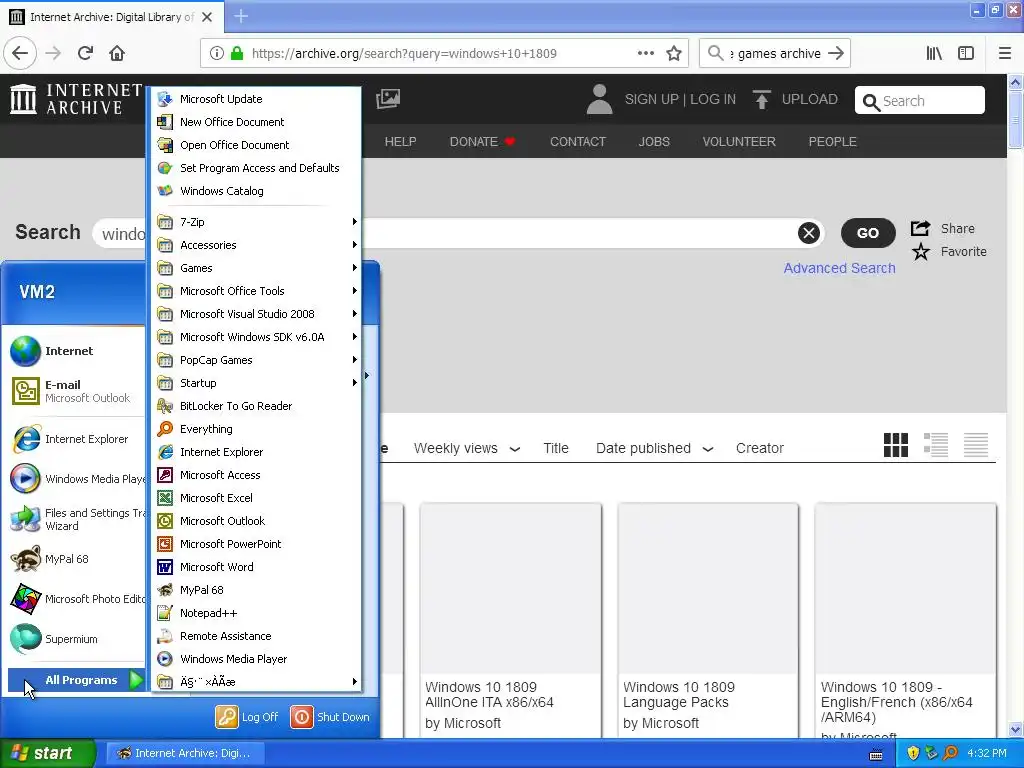Open the DONATE navigation link
The width and height of the screenshot is (1024, 768).
point(482,142)
